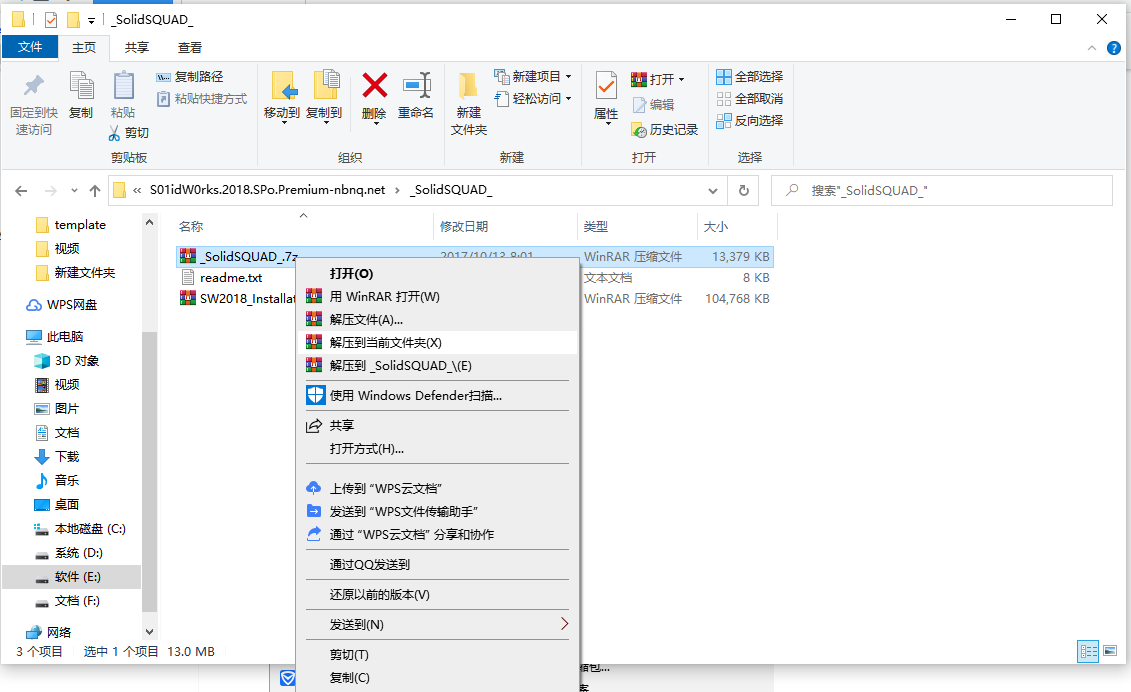Select Open with WinRAR
1131x692 pixels.
point(437,297)
